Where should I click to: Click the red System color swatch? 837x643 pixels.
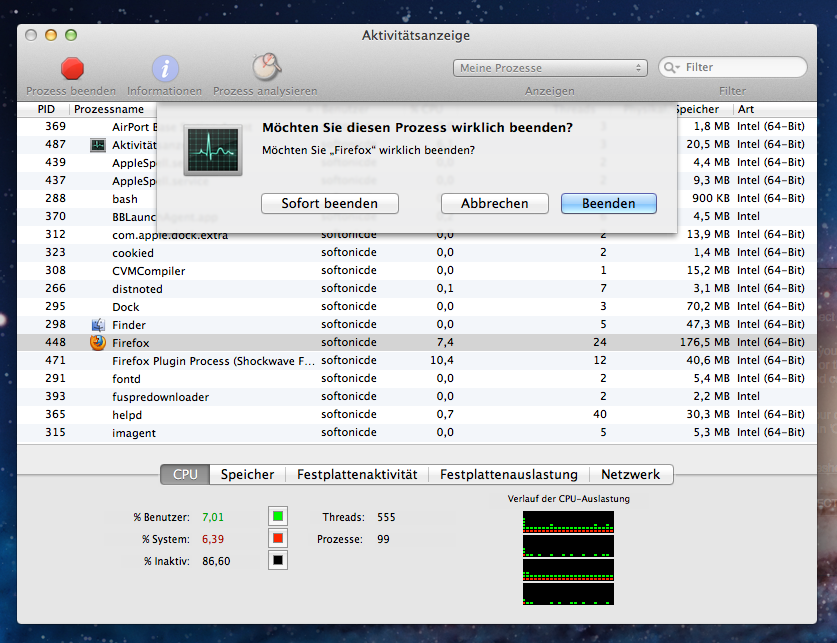tap(278, 538)
